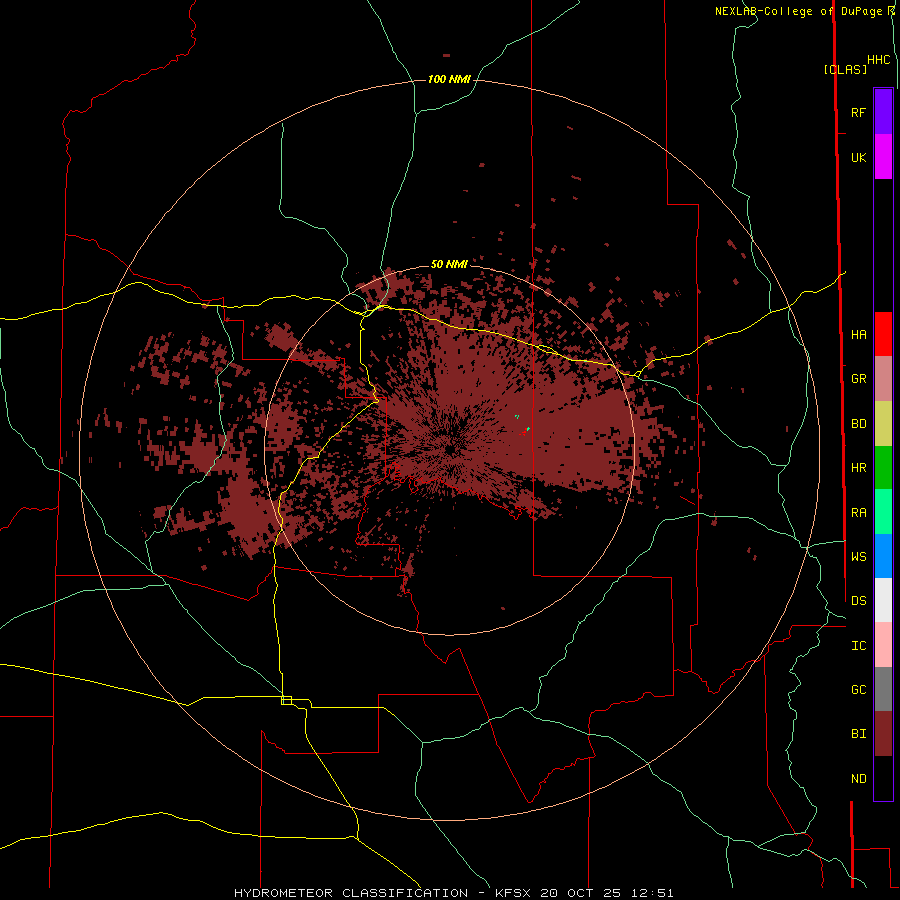900x900 pixels.
Task: Click the UK legend label text
Action: (x=858, y=157)
